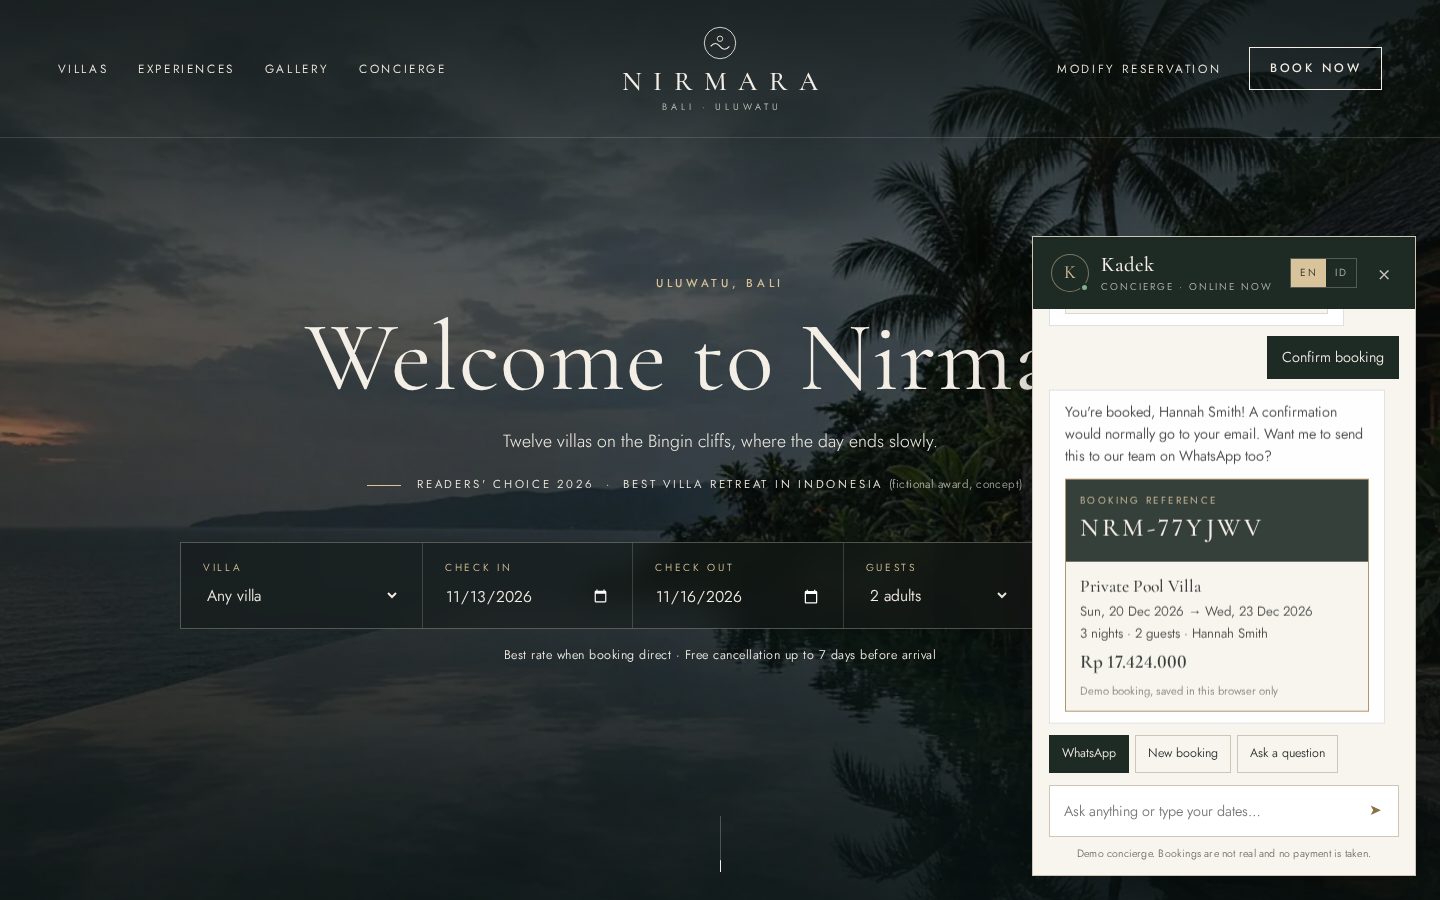Choose the Ask a question quick reply
The image size is (1440, 900).
pyautogui.click(x=1287, y=754)
